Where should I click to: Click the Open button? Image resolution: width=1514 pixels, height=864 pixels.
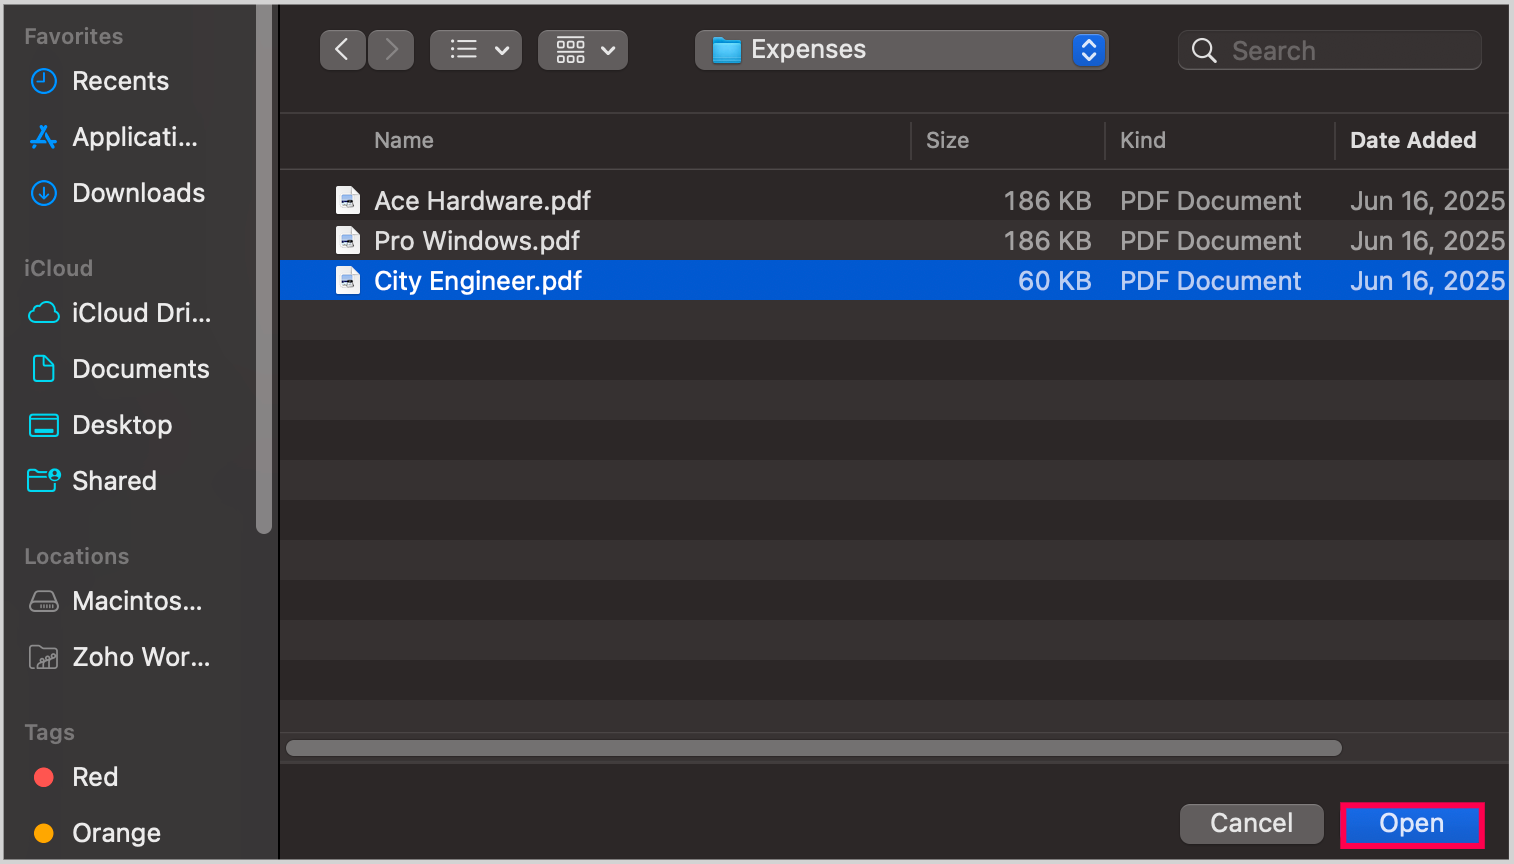[1411, 824]
